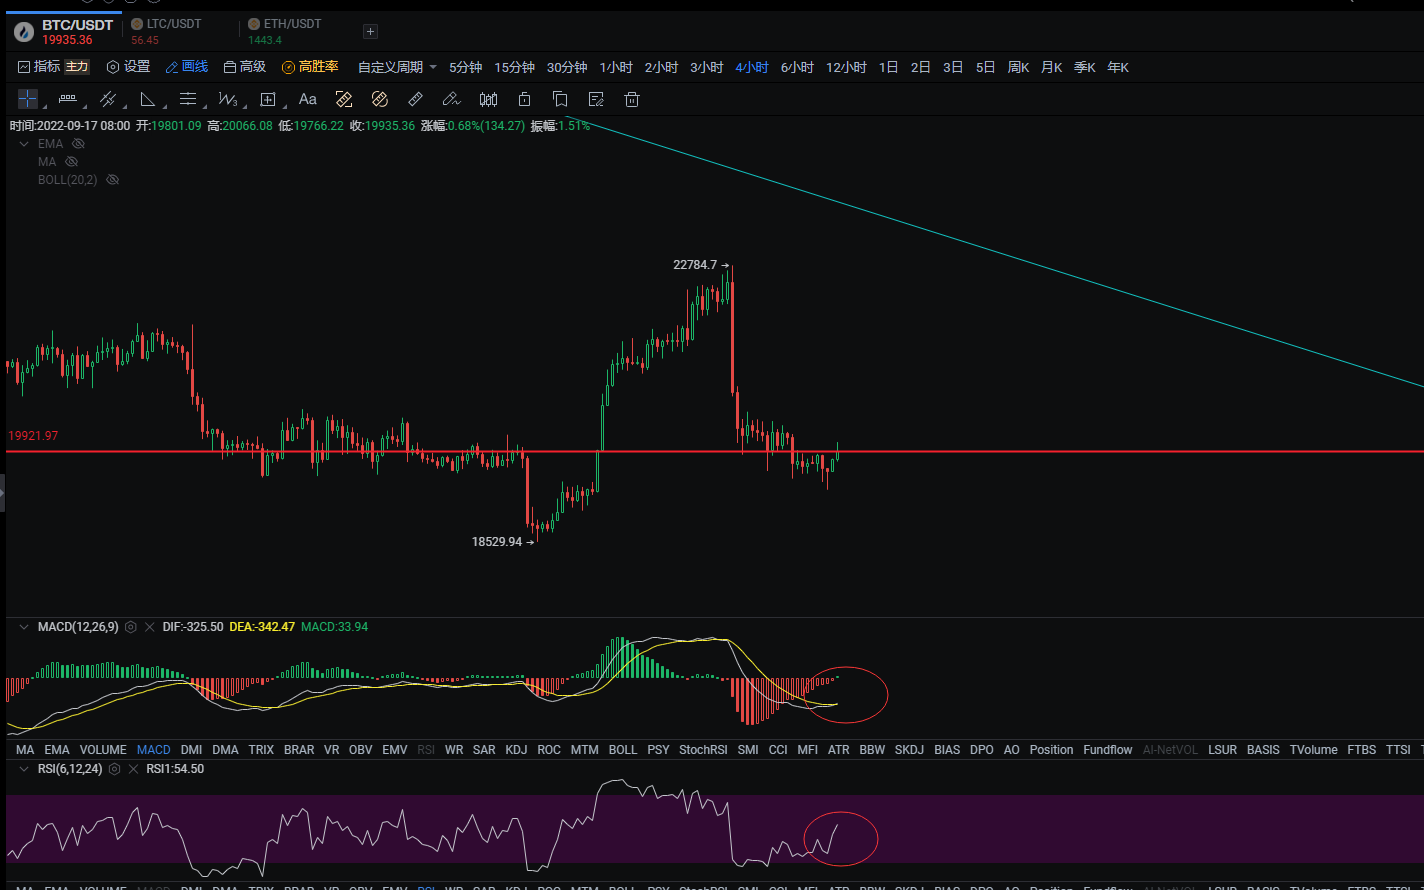Collapse the MACD(12,26,9) panel chevron
1424x890 pixels.
(x=24, y=627)
